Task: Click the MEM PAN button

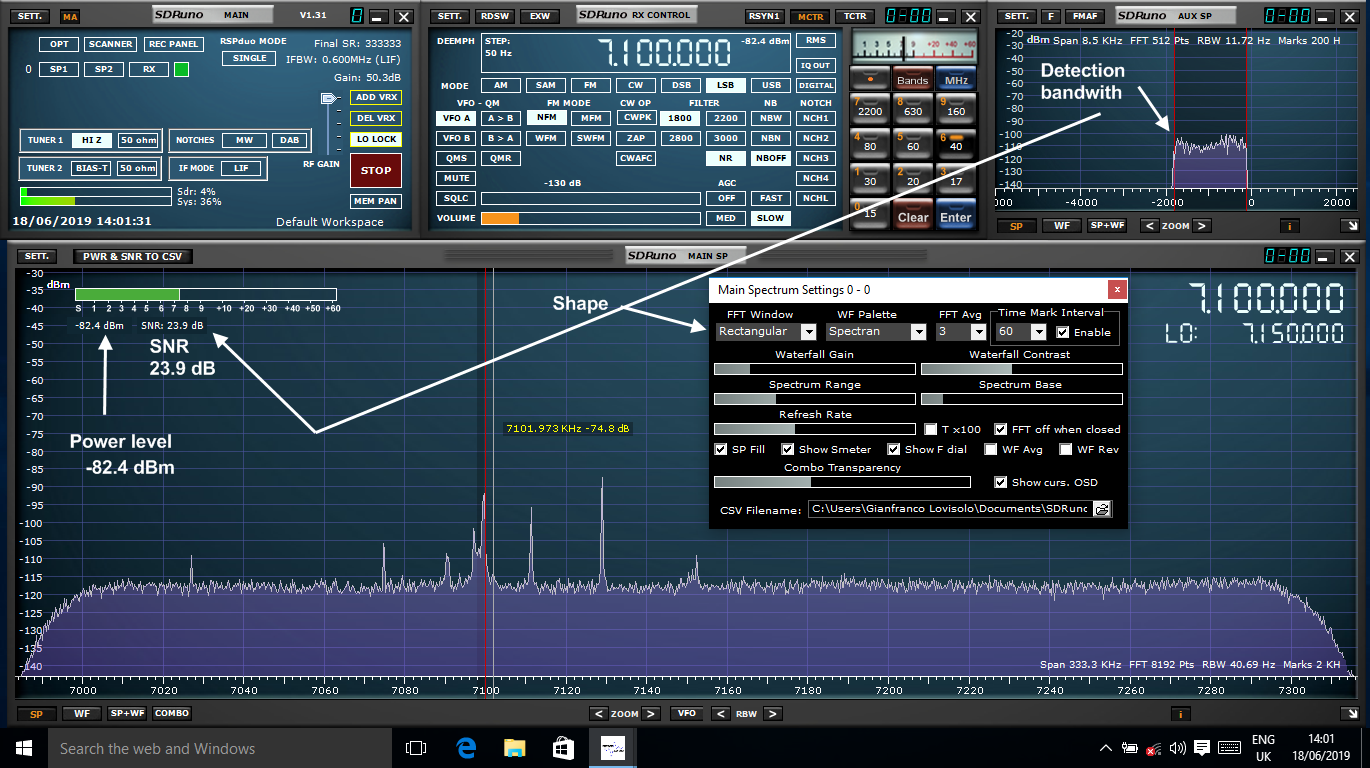Action: [375, 201]
